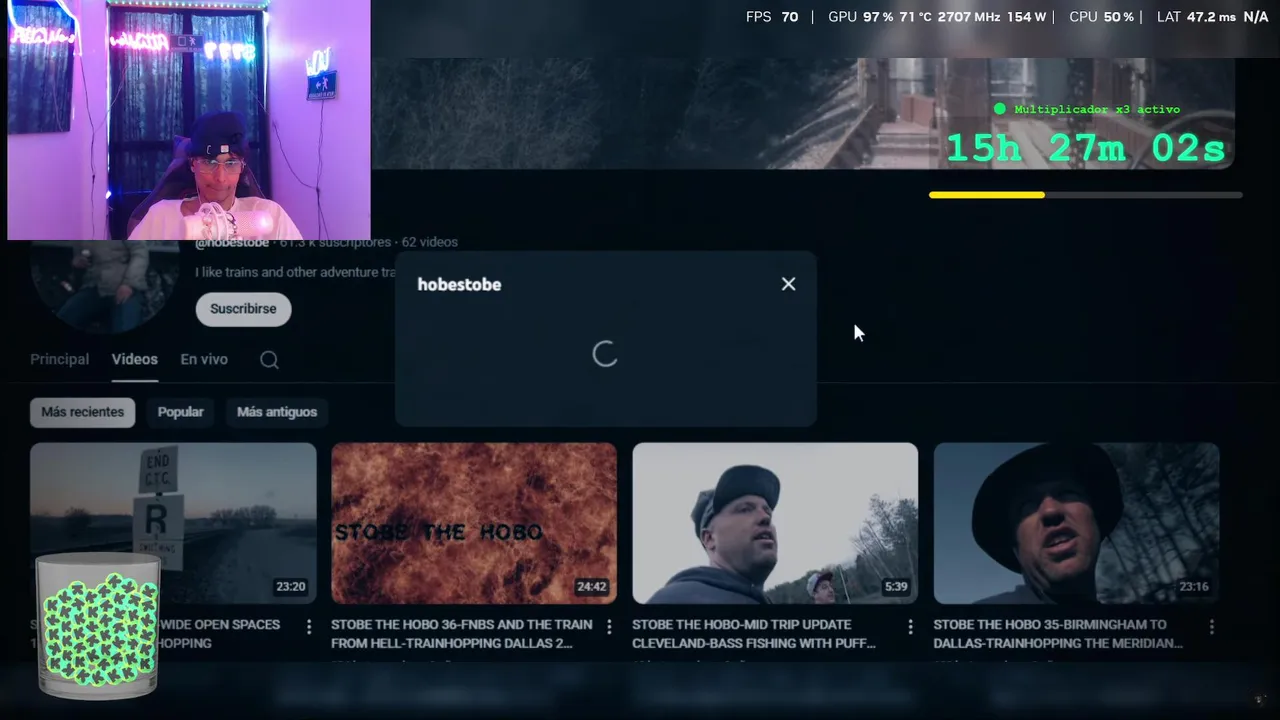Click the Suscribirse button
This screenshot has width=1280, height=720.
(243, 309)
